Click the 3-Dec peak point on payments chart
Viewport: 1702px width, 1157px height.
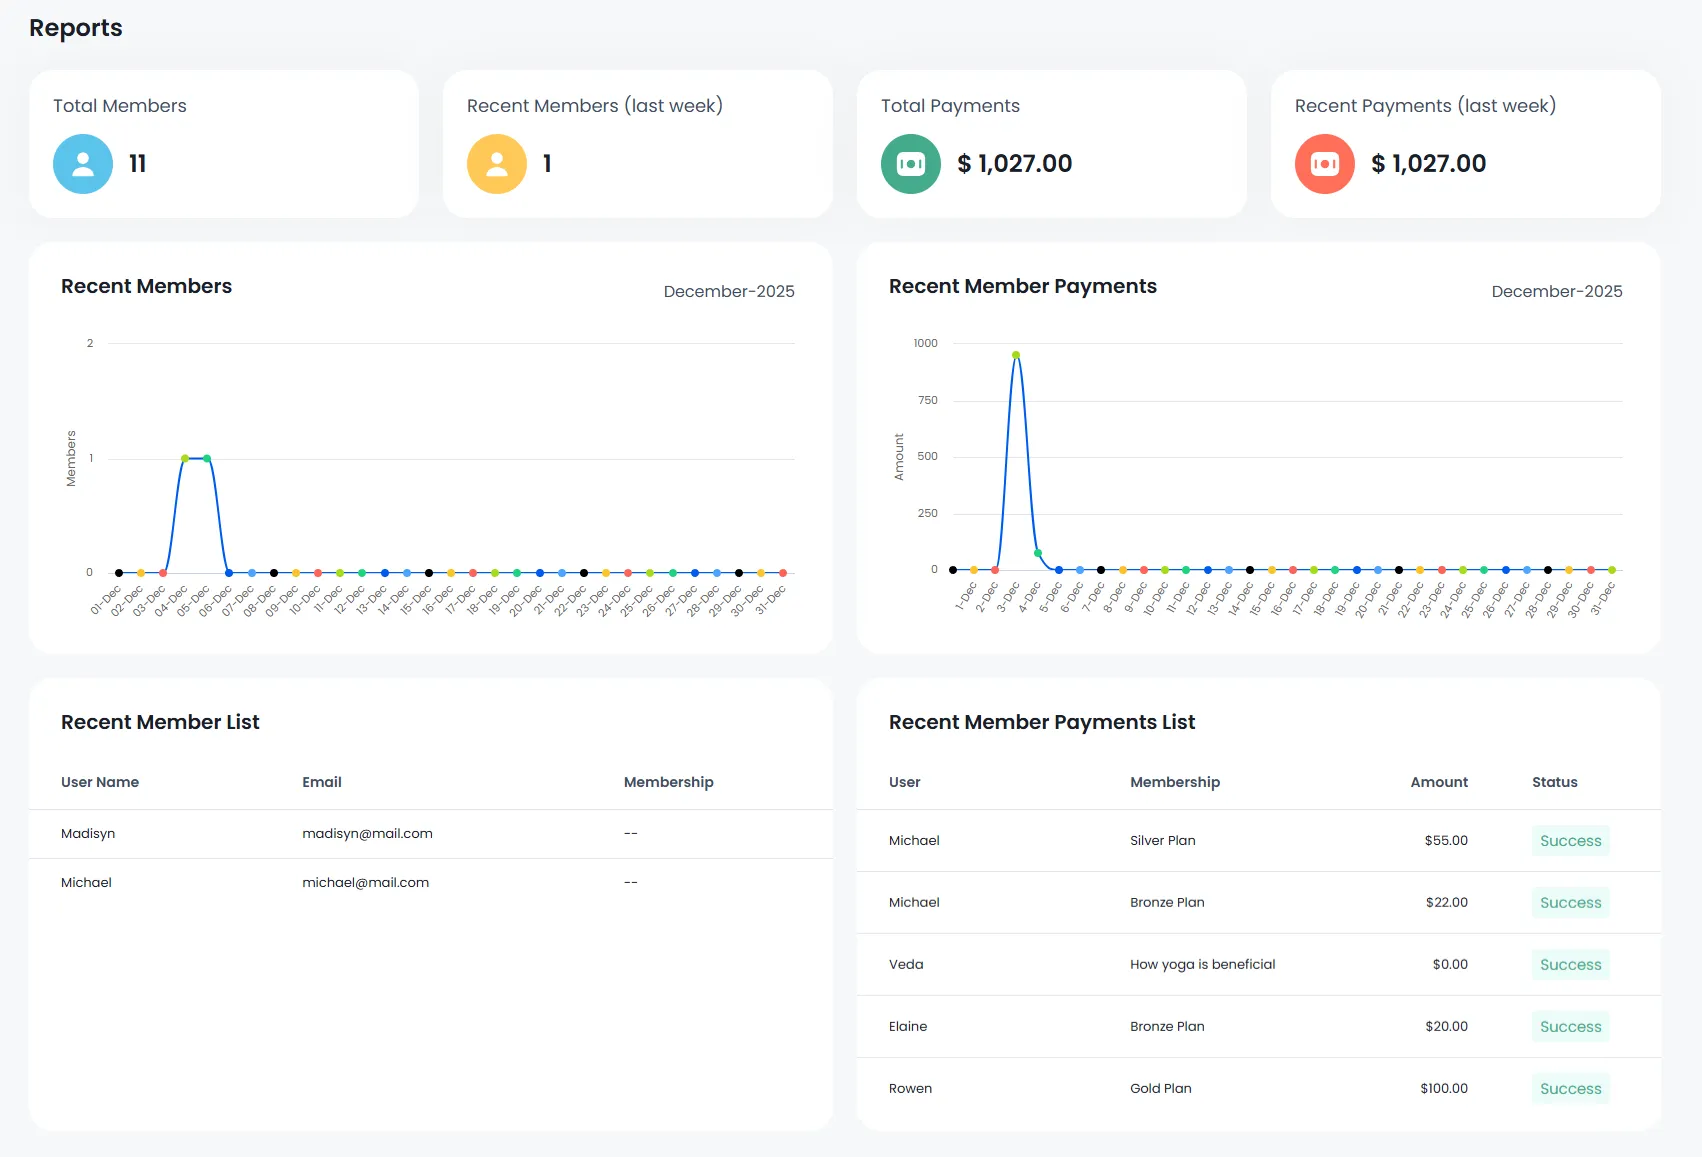1015,353
